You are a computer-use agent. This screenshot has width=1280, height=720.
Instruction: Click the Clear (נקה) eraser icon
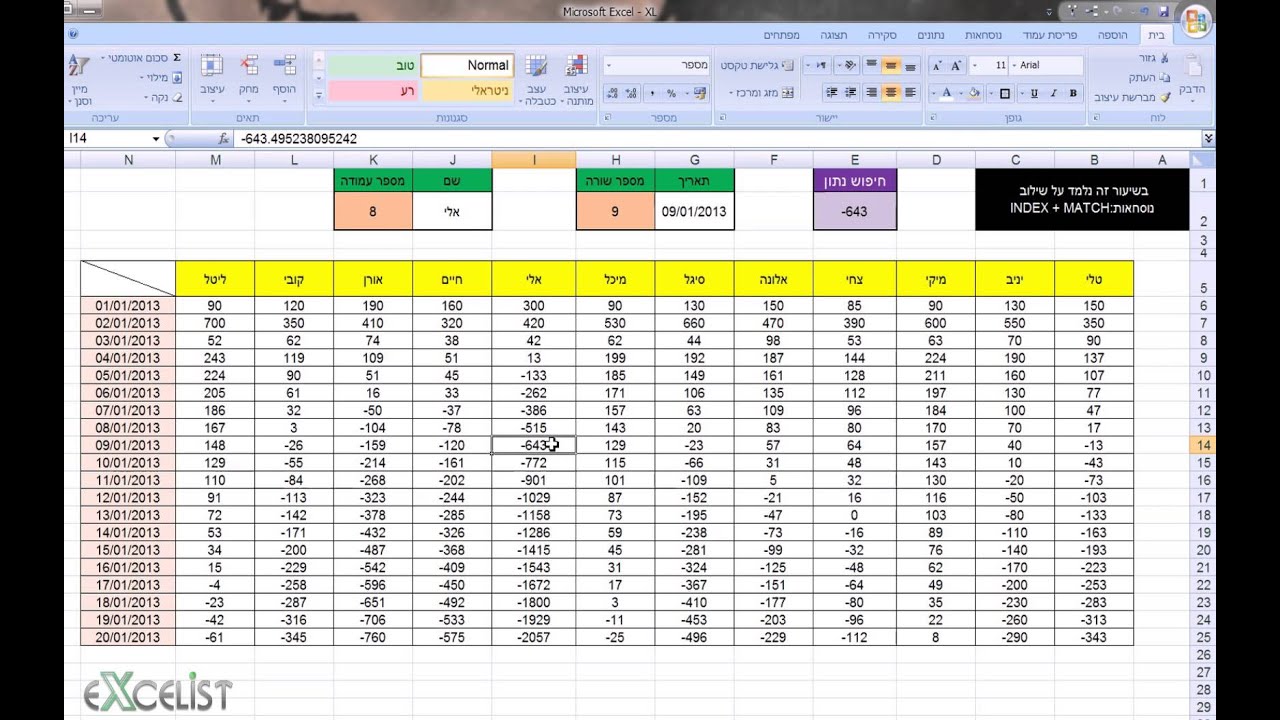click(177, 97)
